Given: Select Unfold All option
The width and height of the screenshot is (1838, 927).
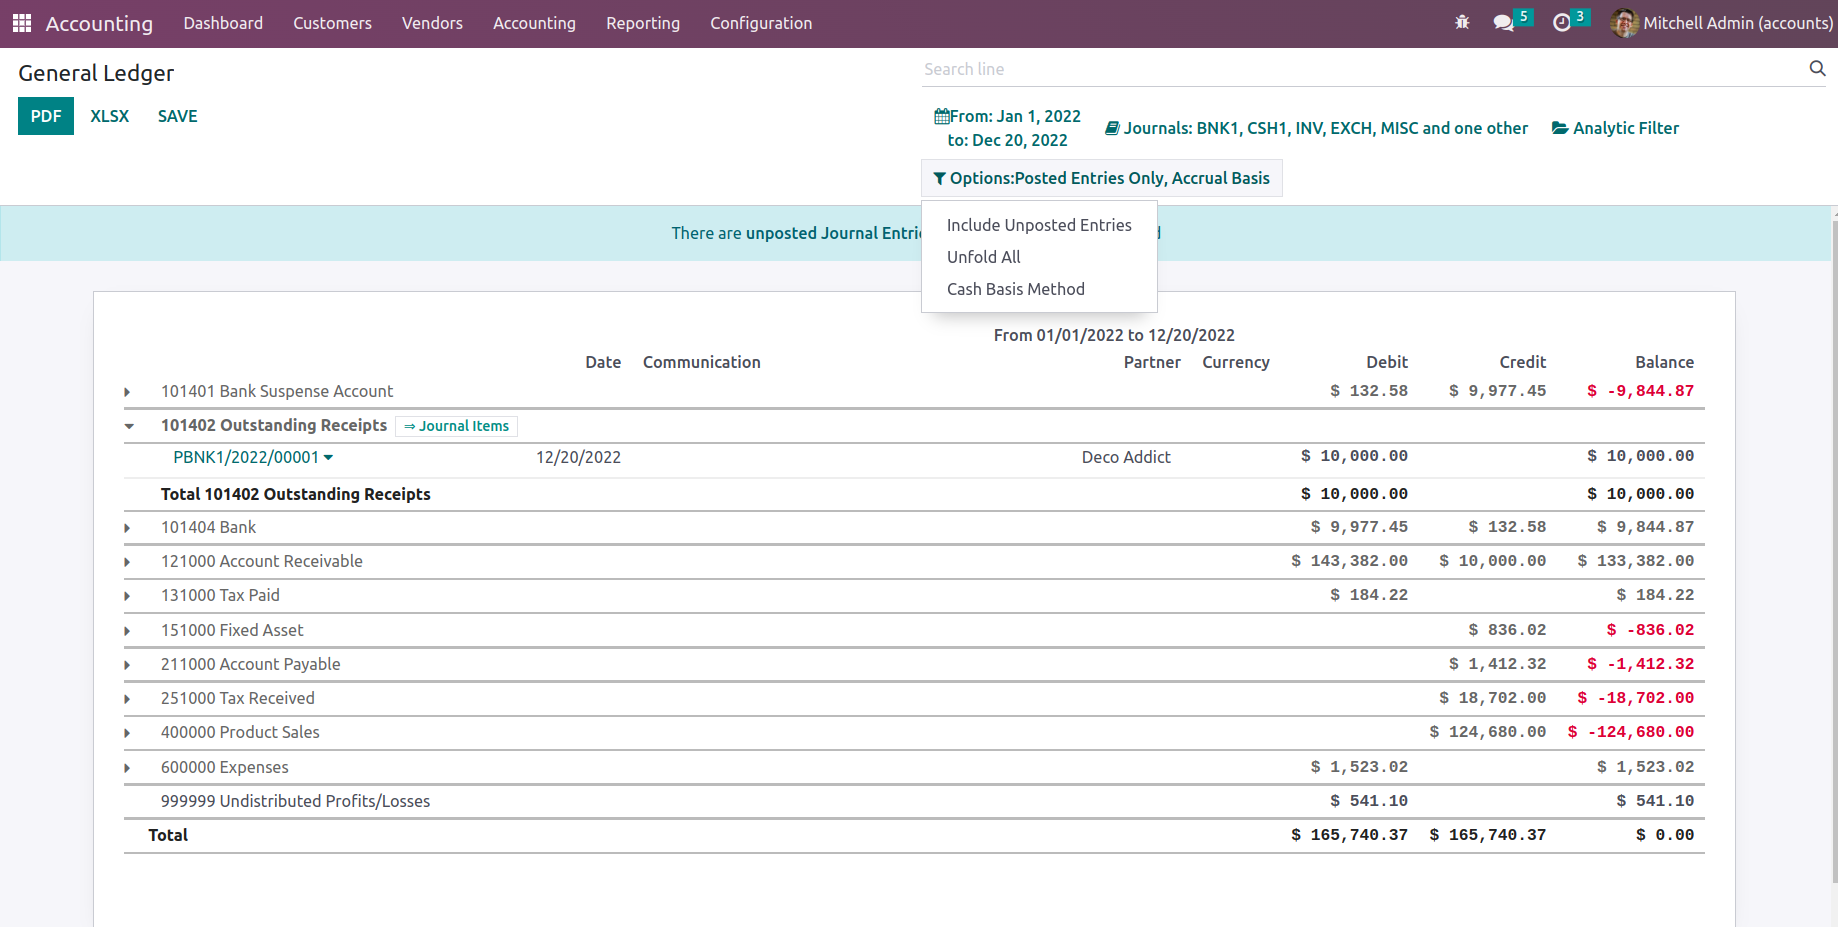Looking at the screenshot, I should click(1039, 257).
